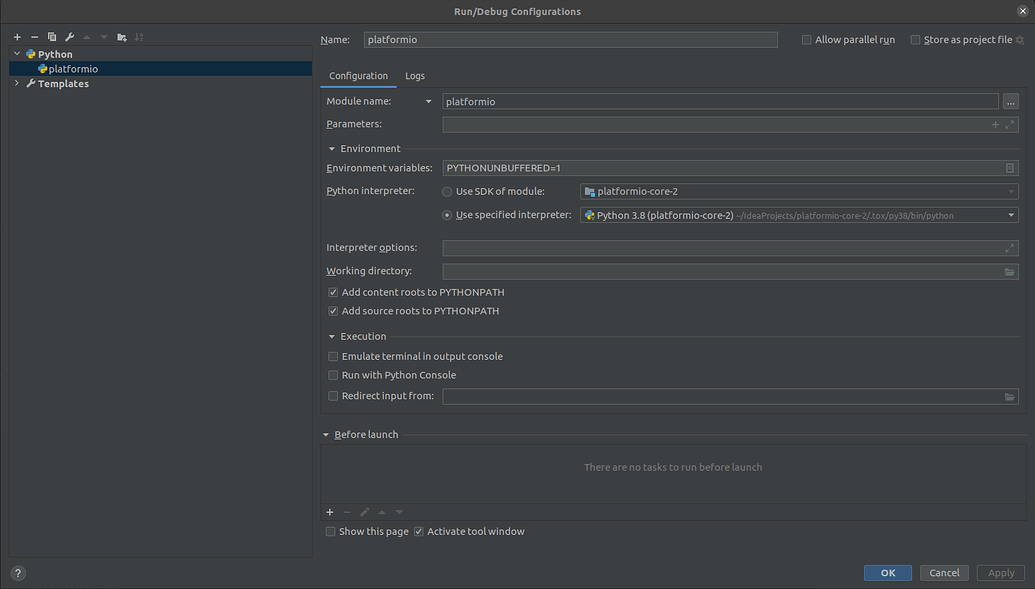Collapse the Before launch section

click(x=325, y=434)
